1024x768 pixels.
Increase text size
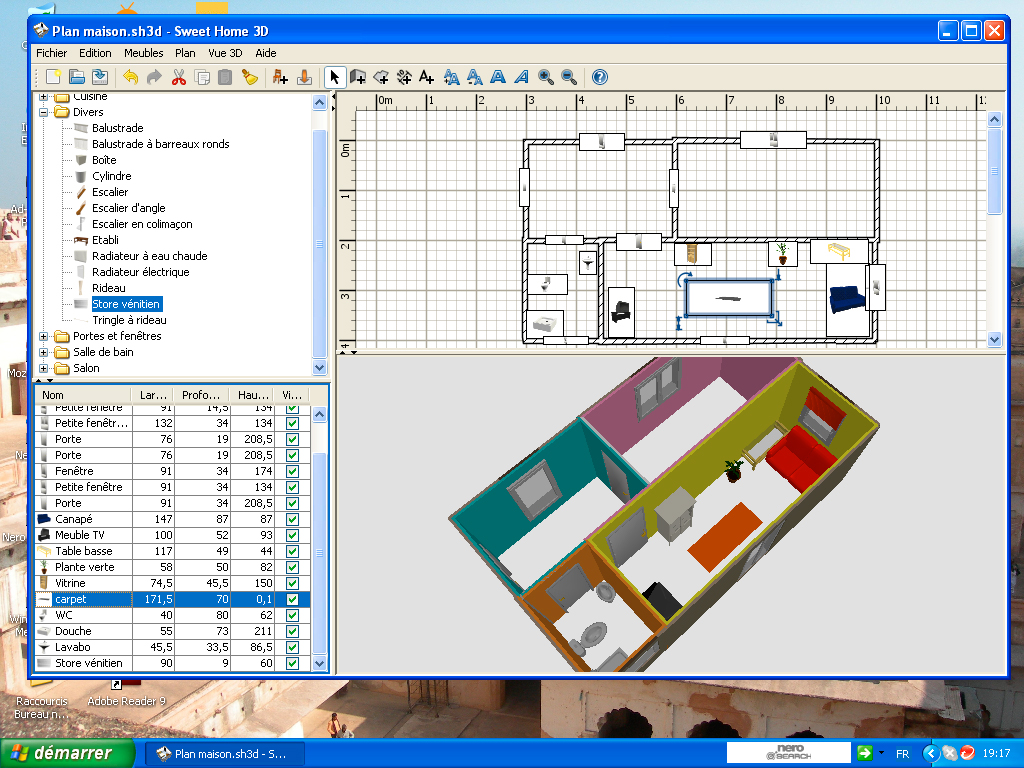451,77
